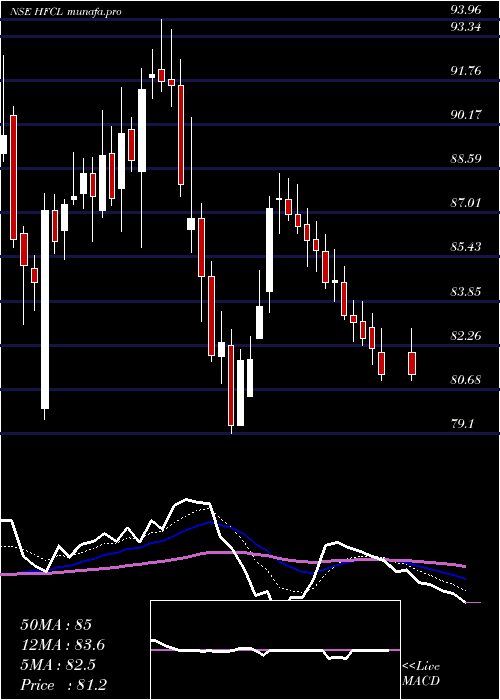Click the 83.85 price axis label
Viewport: 500px width, 700px height.
tap(466, 292)
